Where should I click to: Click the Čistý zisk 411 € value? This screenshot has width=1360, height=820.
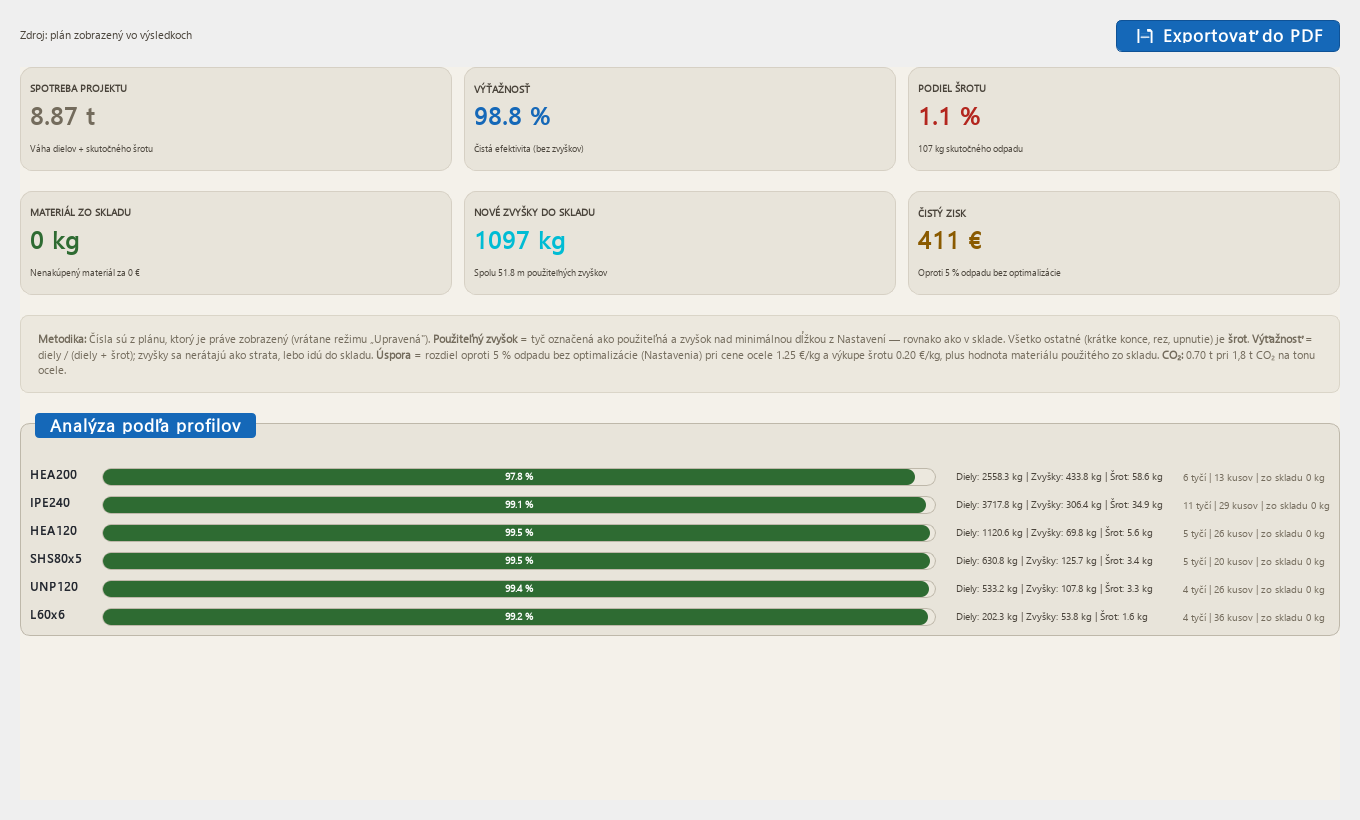[950, 241]
